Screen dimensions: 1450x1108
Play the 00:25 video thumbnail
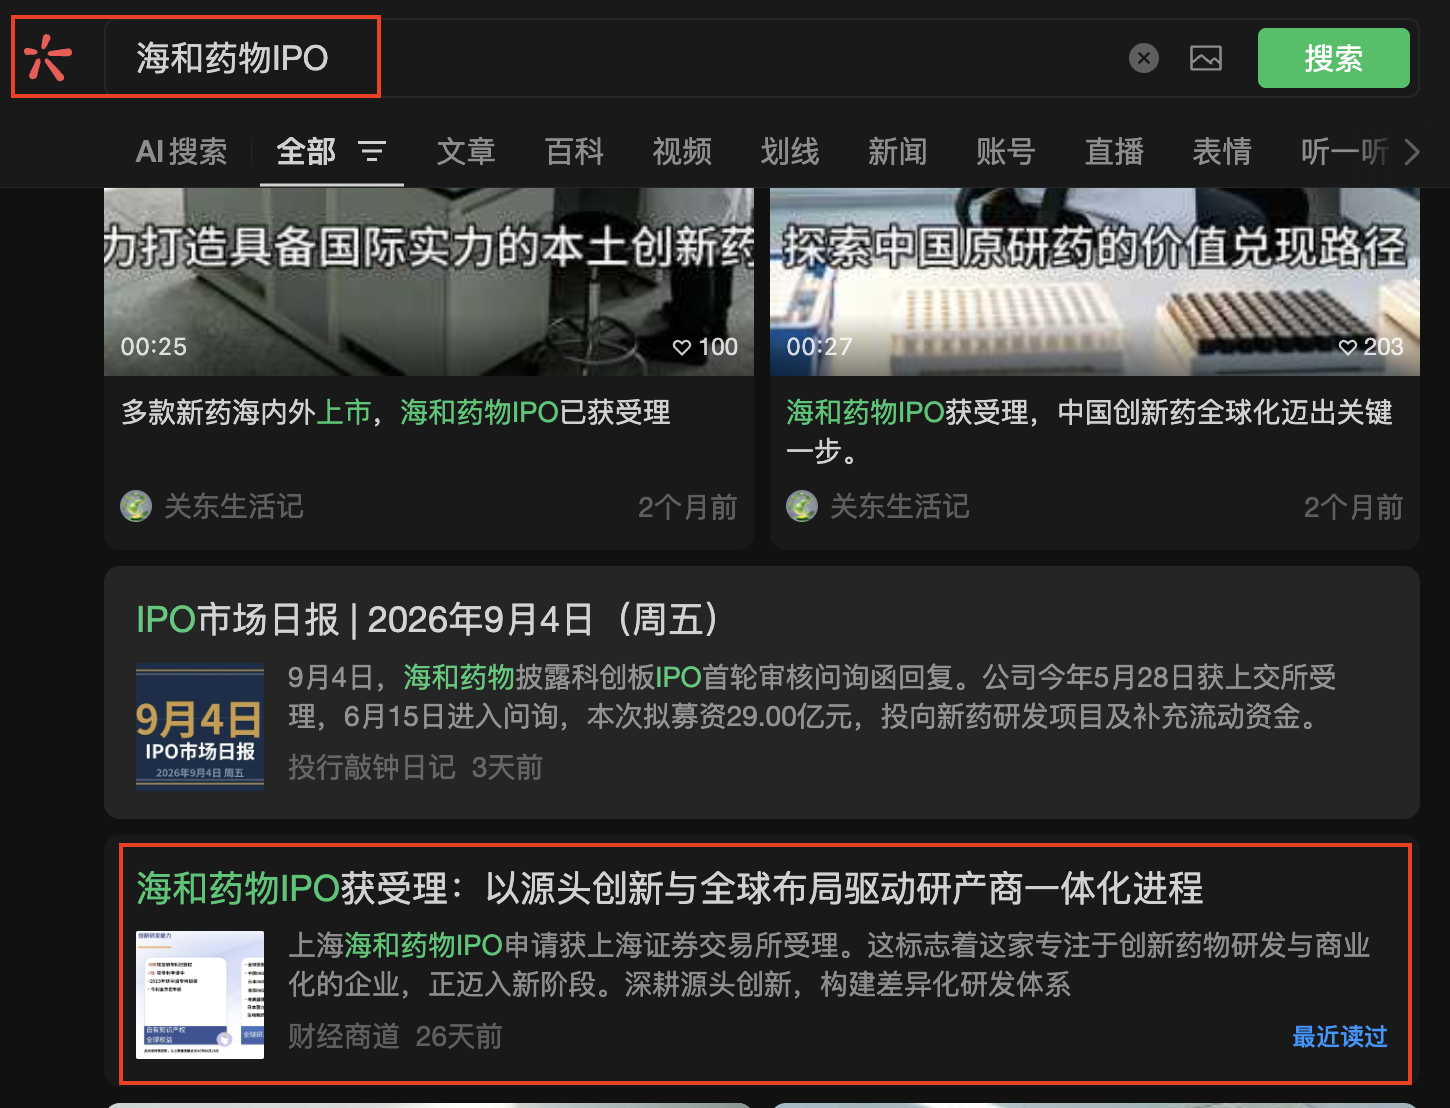point(429,282)
